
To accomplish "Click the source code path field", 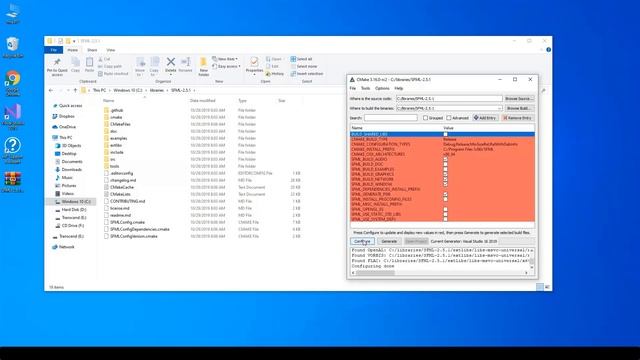I will [449, 99].
